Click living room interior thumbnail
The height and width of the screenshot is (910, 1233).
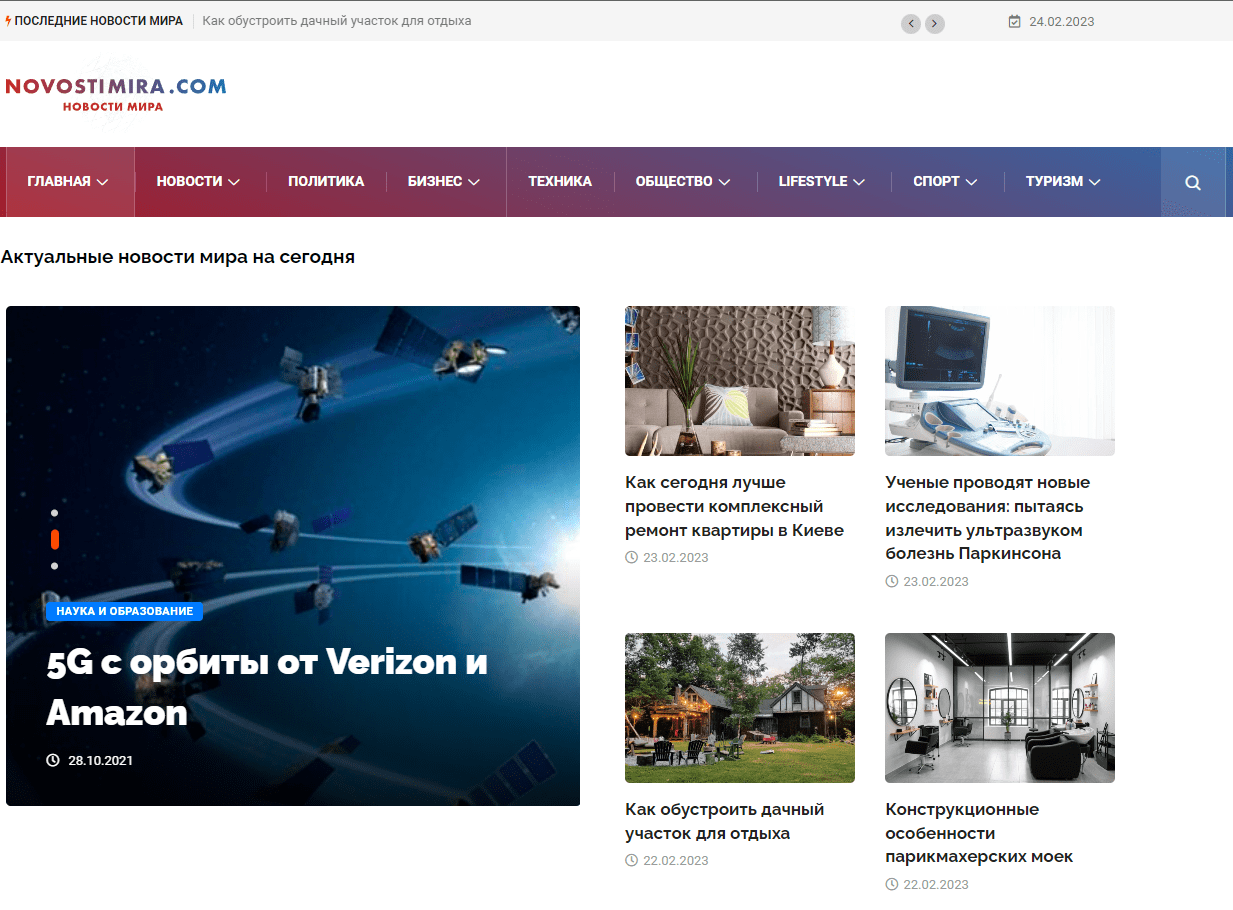coord(740,381)
